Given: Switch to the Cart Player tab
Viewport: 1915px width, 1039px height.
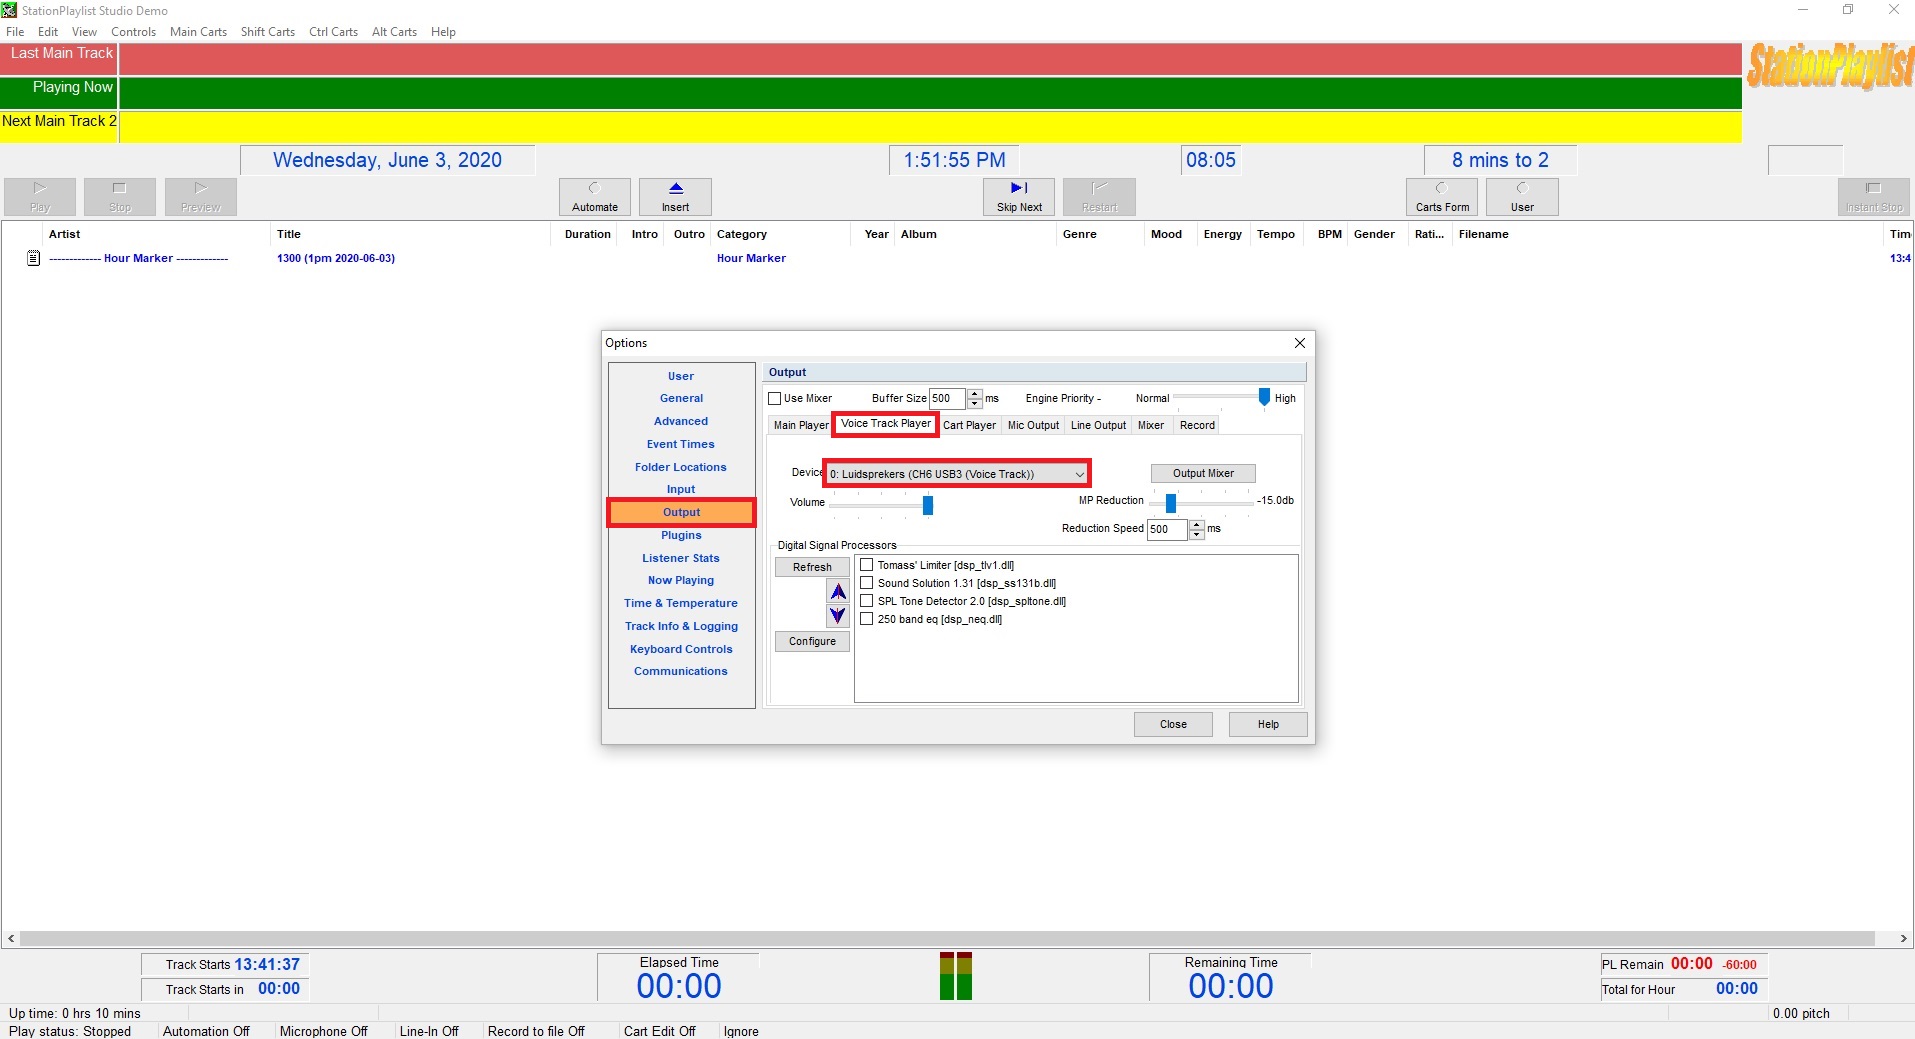Looking at the screenshot, I should point(969,425).
